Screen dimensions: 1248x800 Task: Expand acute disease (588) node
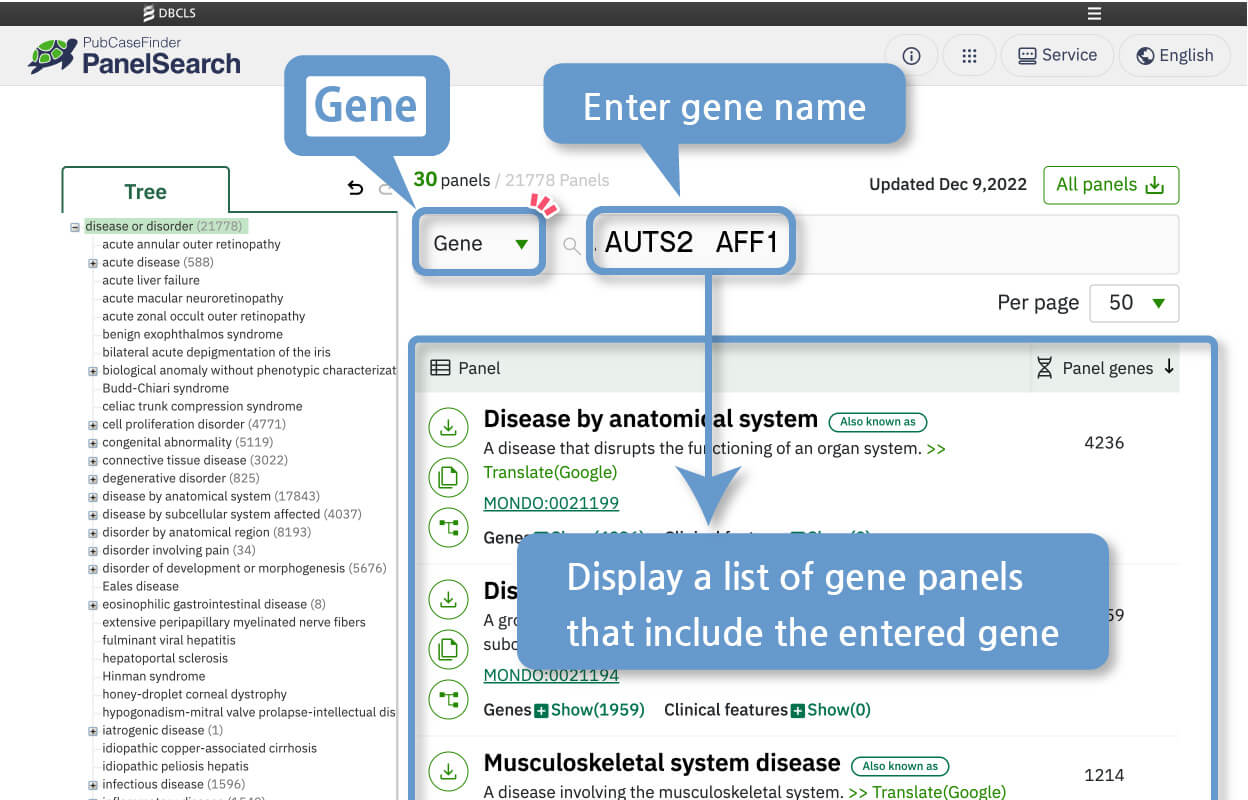pos(93,263)
